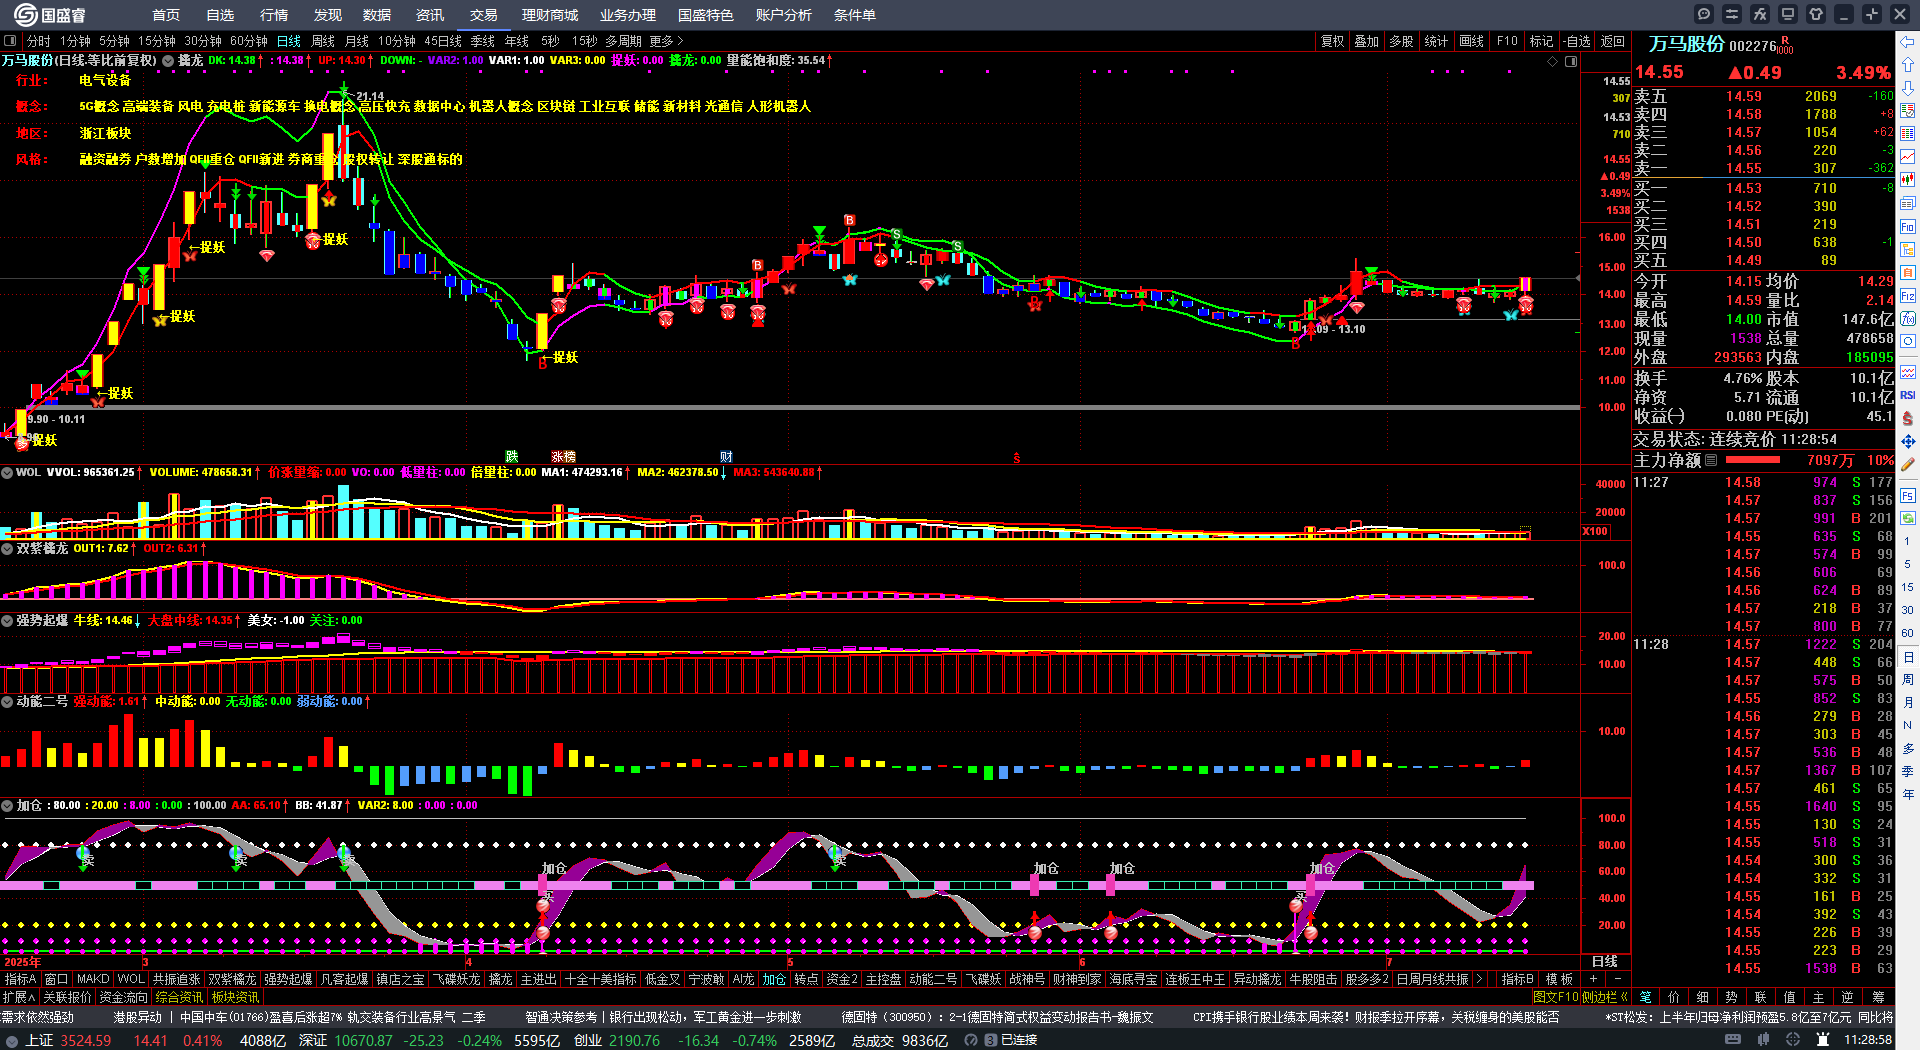Click the 笔 tab in bottom right
Image resolution: width=1920 pixels, height=1050 pixels.
click(x=1646, y=997)
